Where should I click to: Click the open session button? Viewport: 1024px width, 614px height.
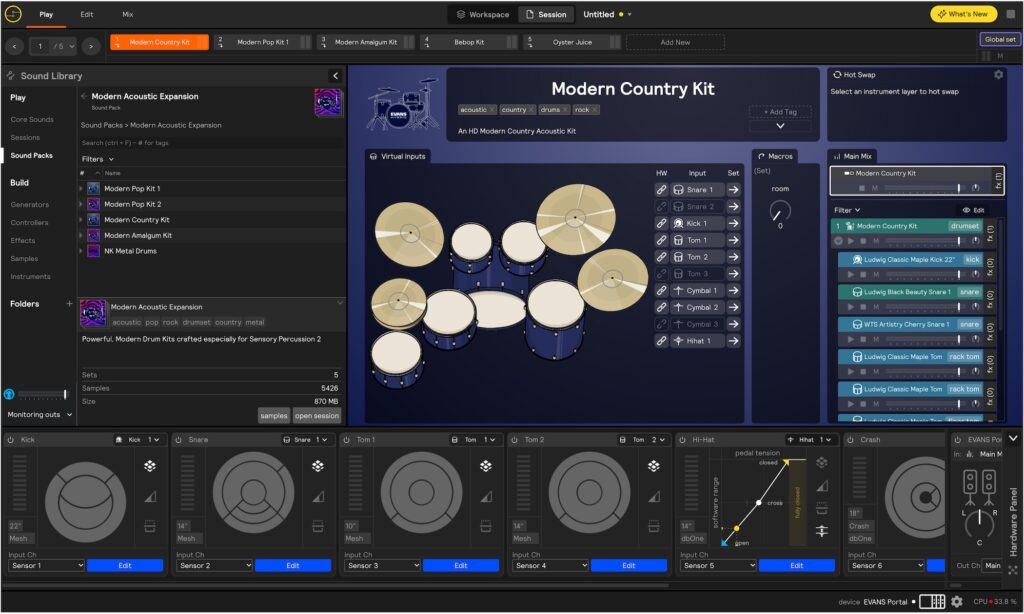317,415
